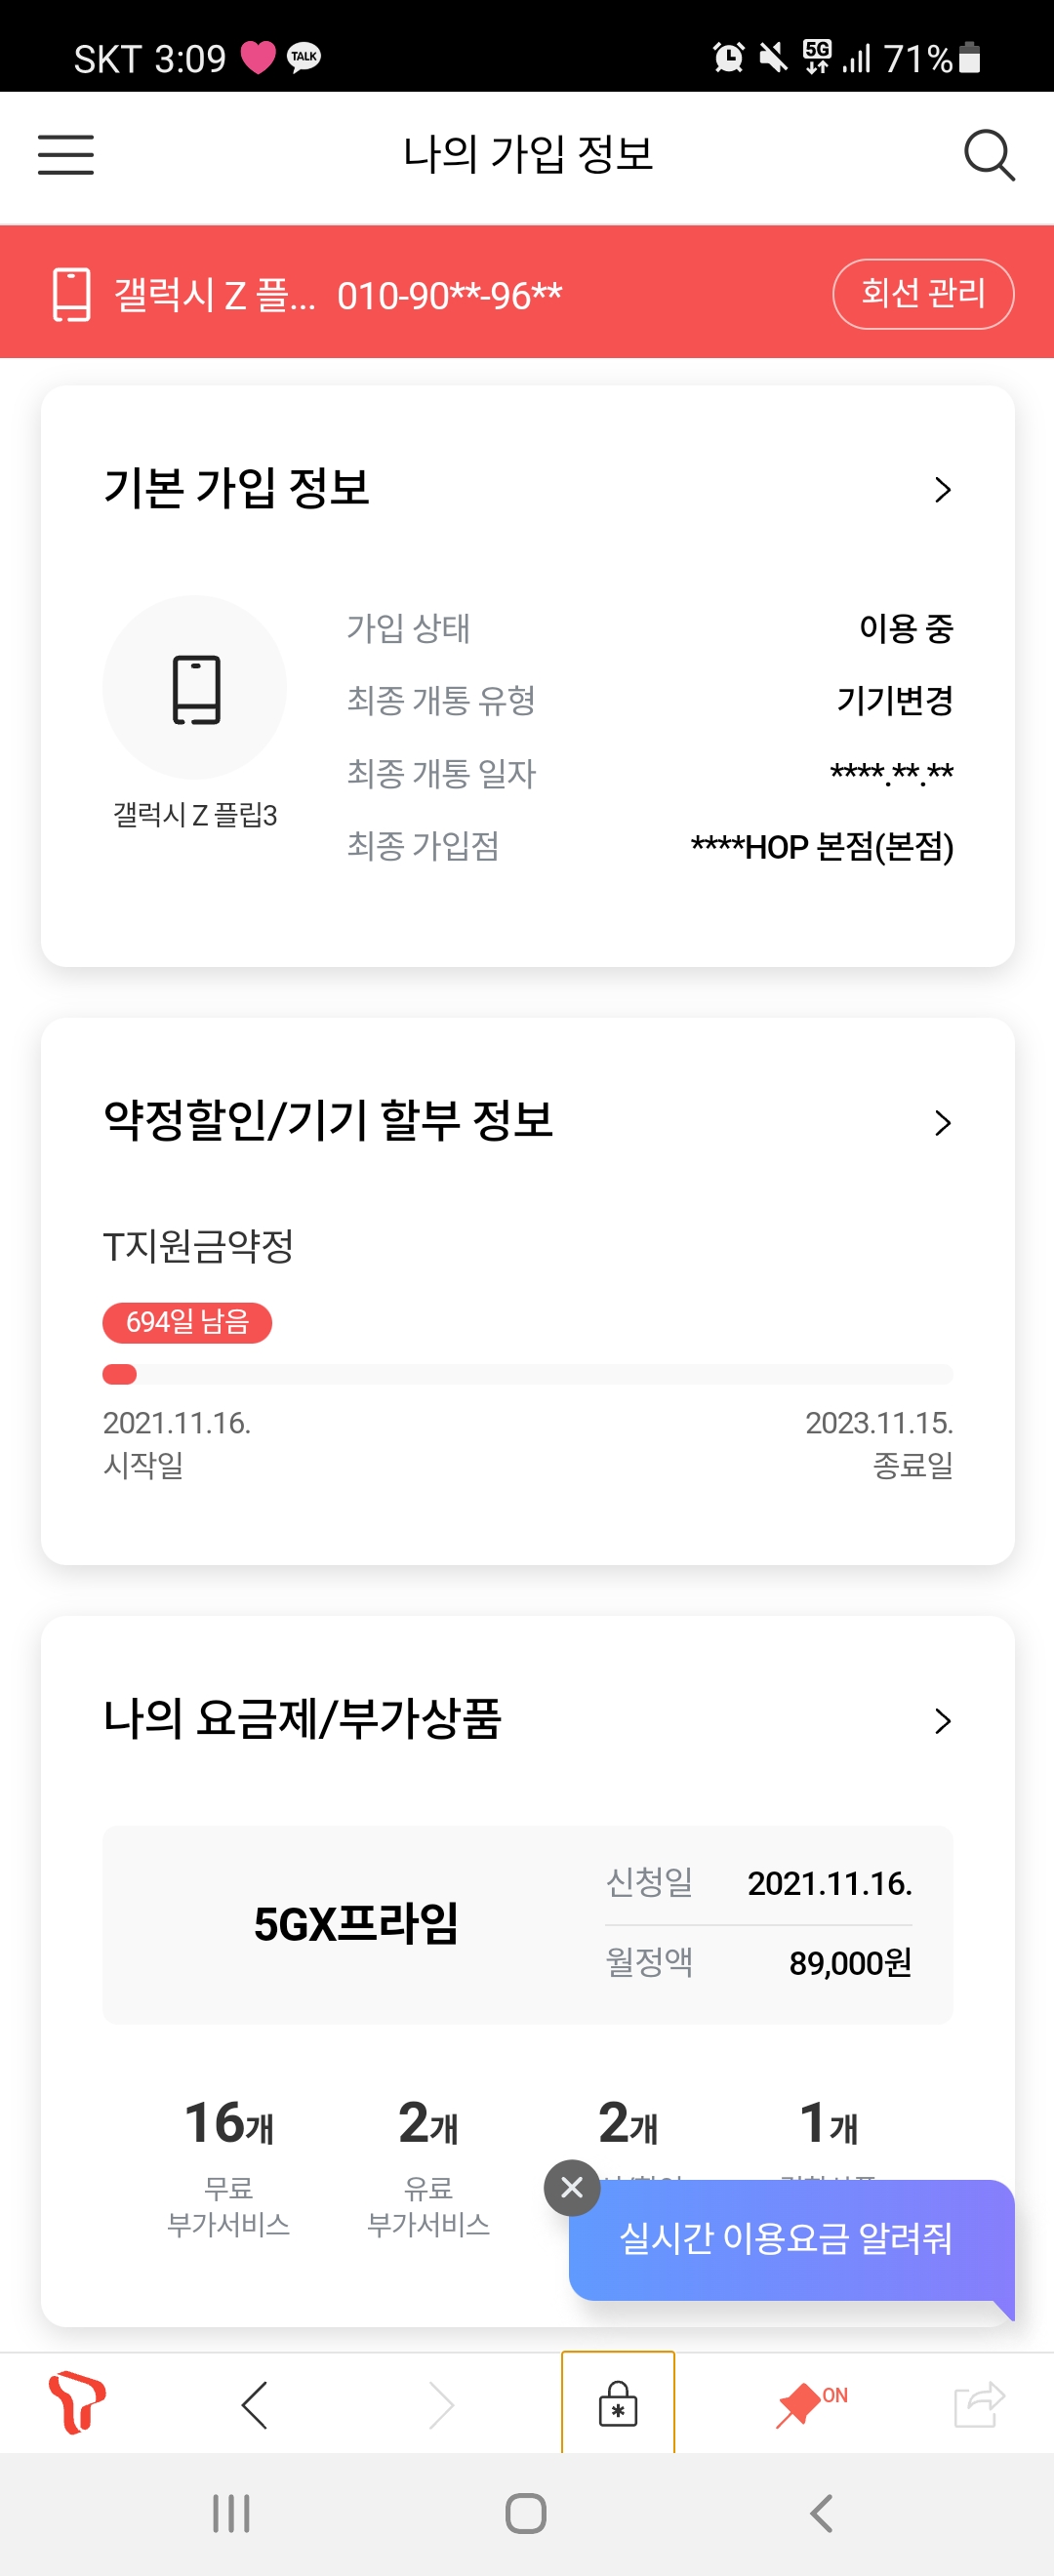Tap the share icon in bottom bar
Image resolution: width=1054 pixels, height=2576 pixels.
tap(978, 2404)
